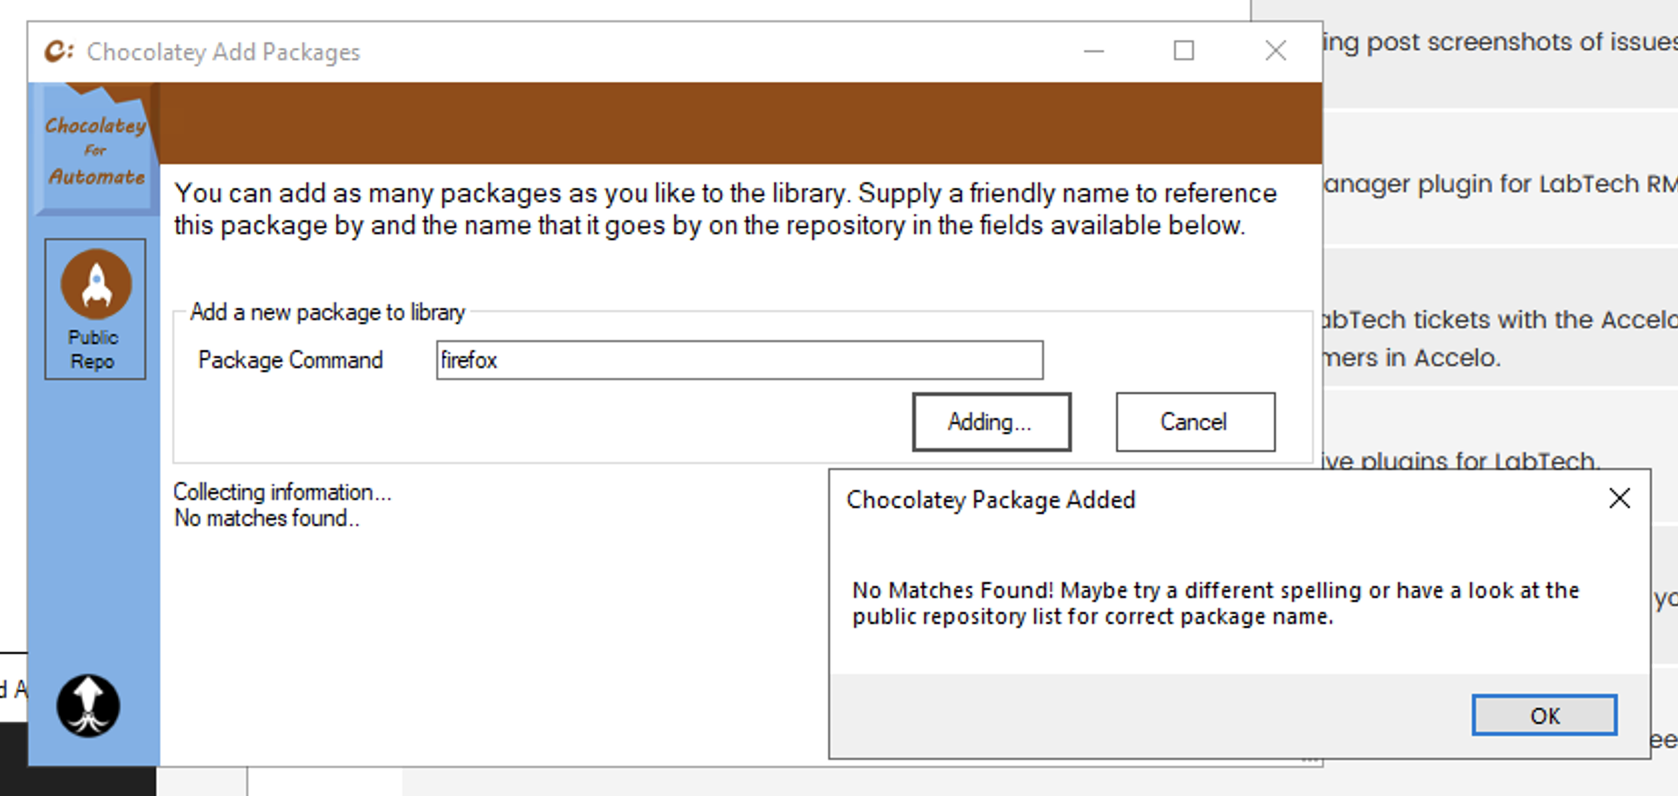Image resolution: width=1678 pixels, height=796 pixels.
Task: Click the 'No matches found..' status text
Action: [266, 518]
